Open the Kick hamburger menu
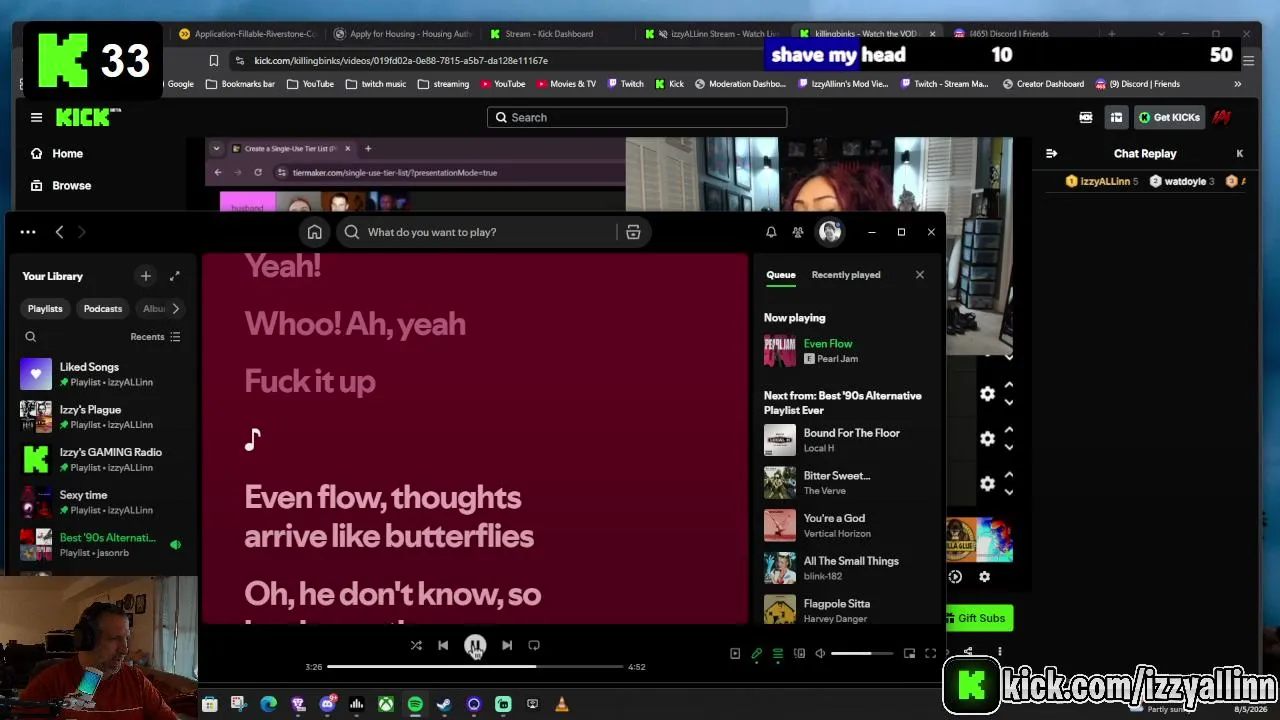The image size is (1280, 720). coord(36,118)
